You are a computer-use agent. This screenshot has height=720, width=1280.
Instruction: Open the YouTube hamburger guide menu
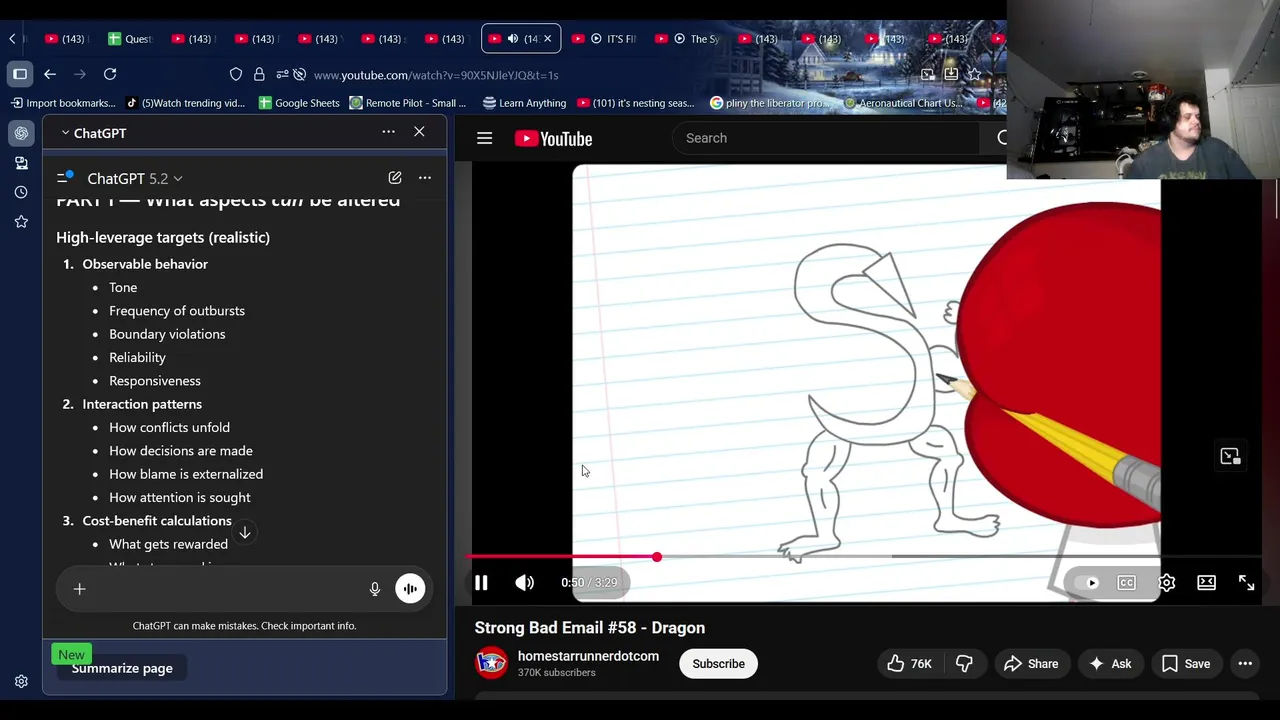484,138
